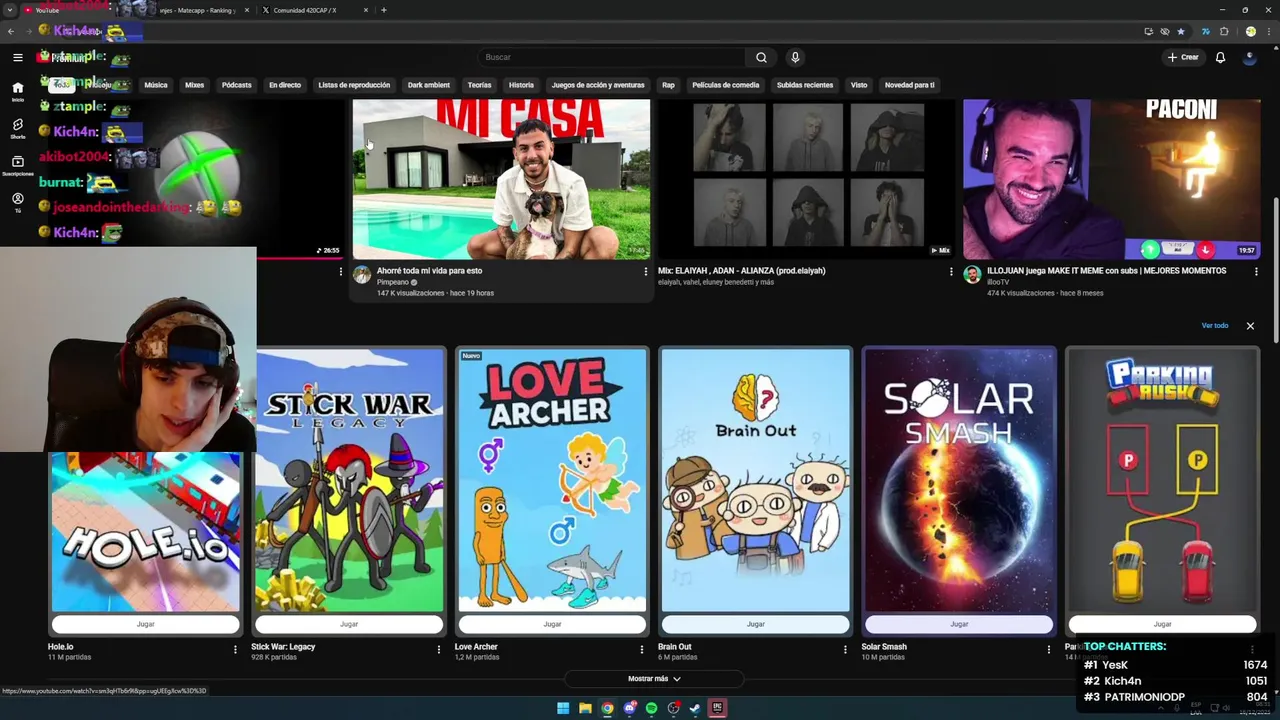Open options menu for Stick War: Legacy
The width and height of the screenshot is (1280, 720).
438,649
